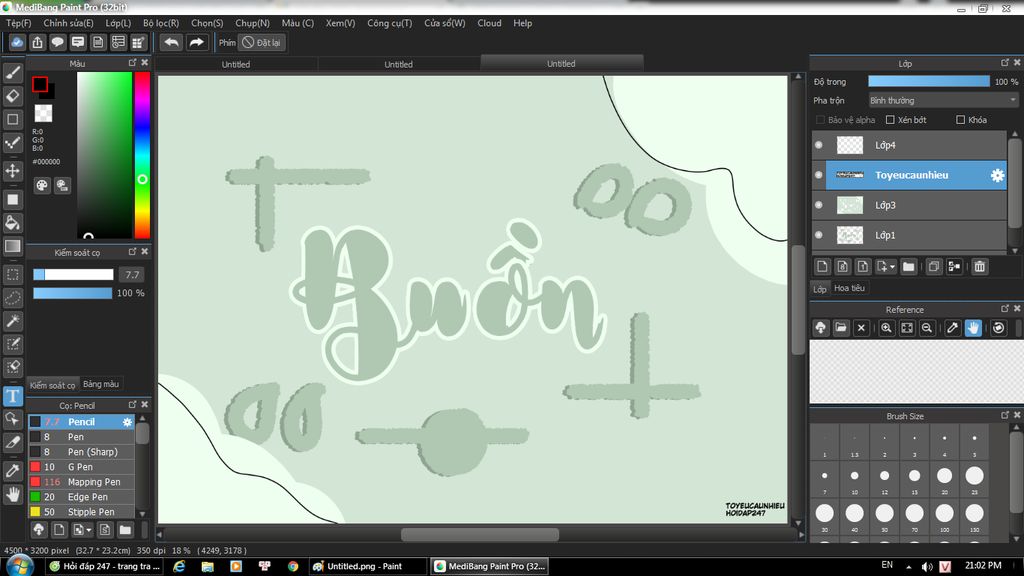
Task: Open the Pha trộn blend mode dropdown
Action: pos(943,101)
